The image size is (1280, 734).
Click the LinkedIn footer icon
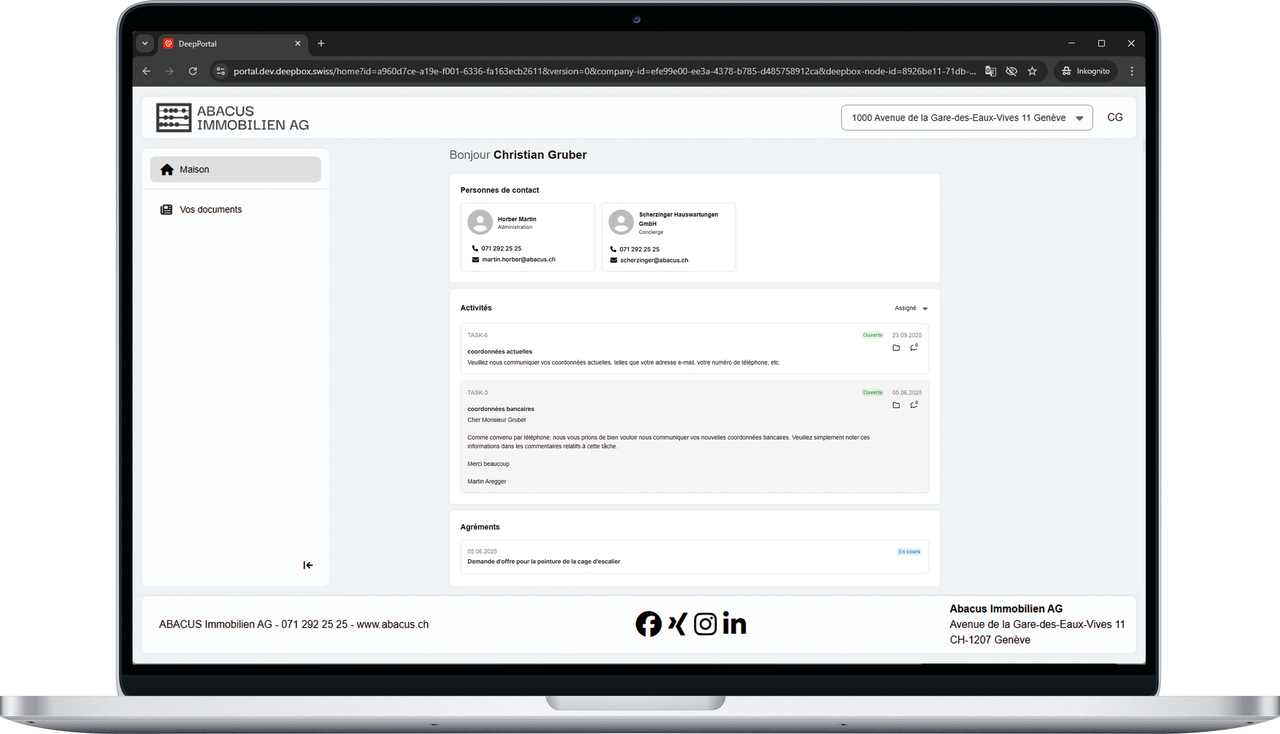[x=734, y=624]
